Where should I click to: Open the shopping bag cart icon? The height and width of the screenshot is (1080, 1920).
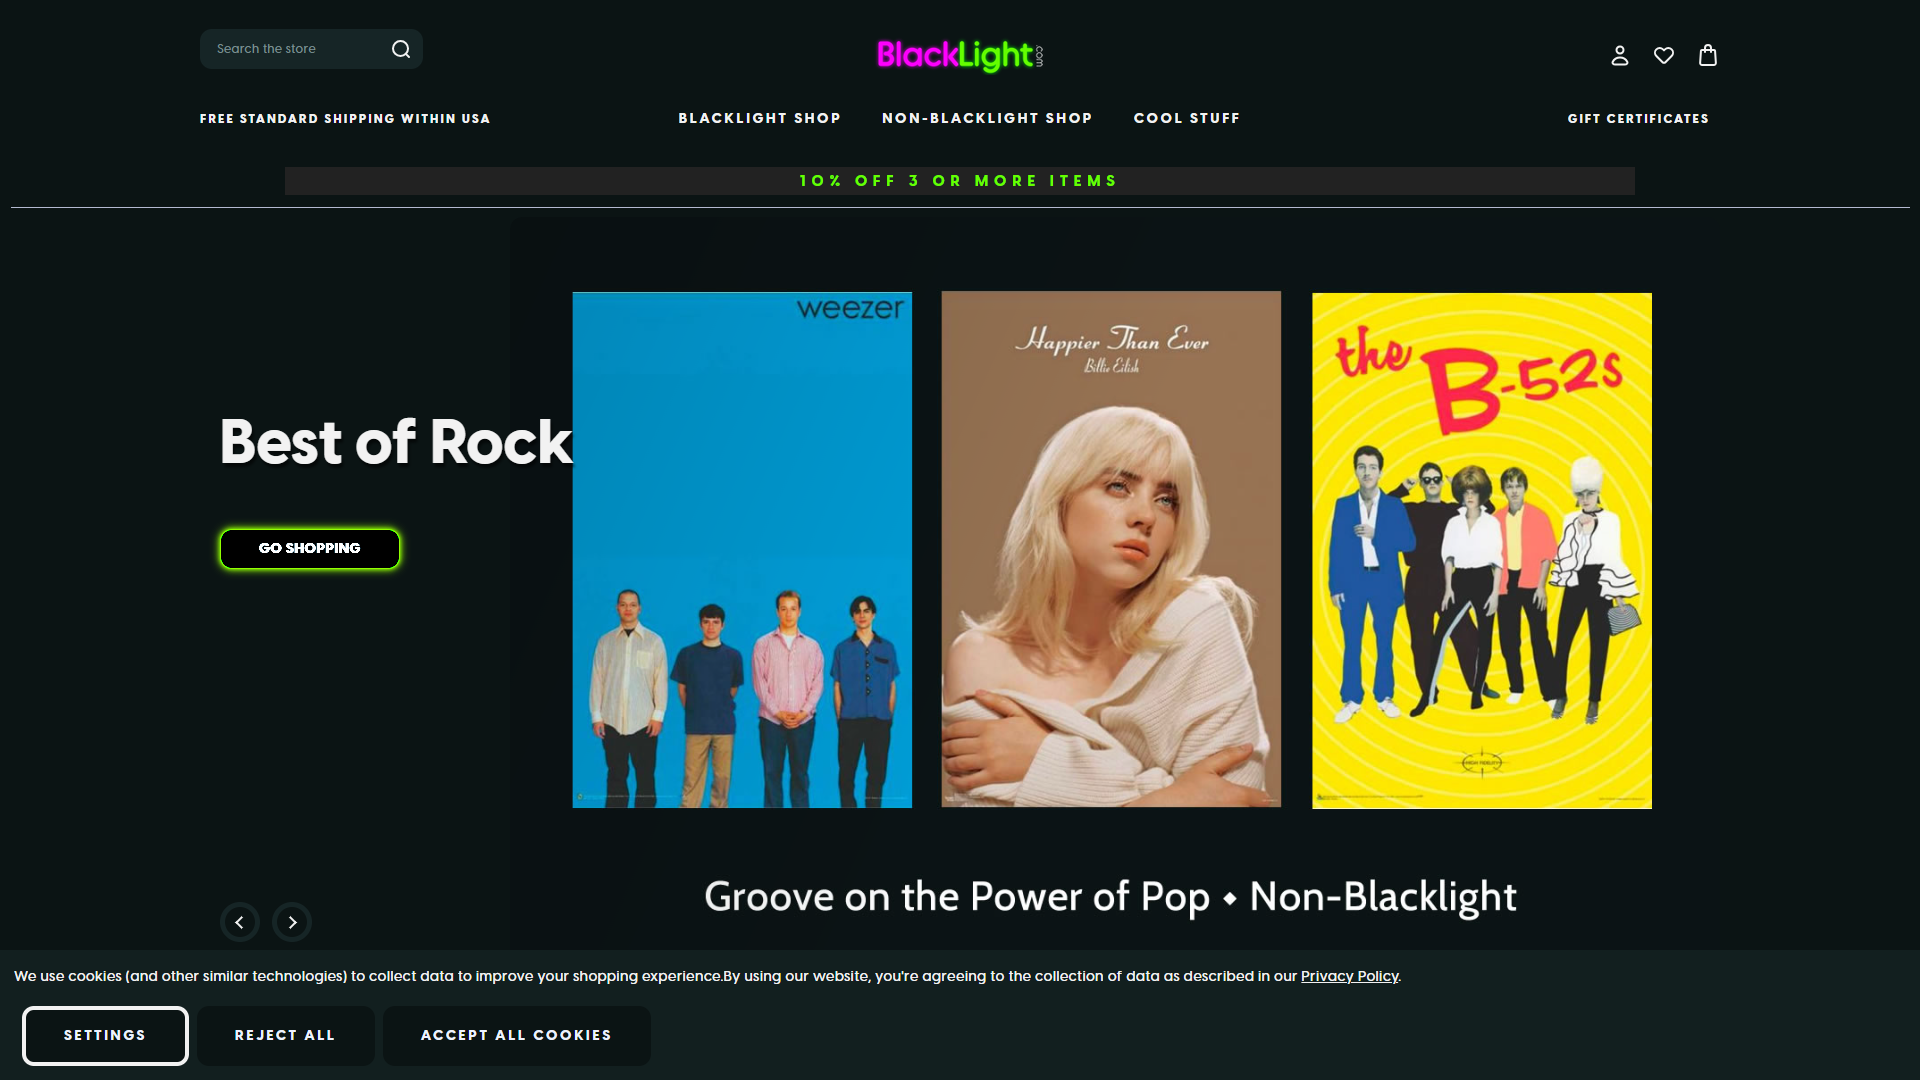tap(1708, 55)
